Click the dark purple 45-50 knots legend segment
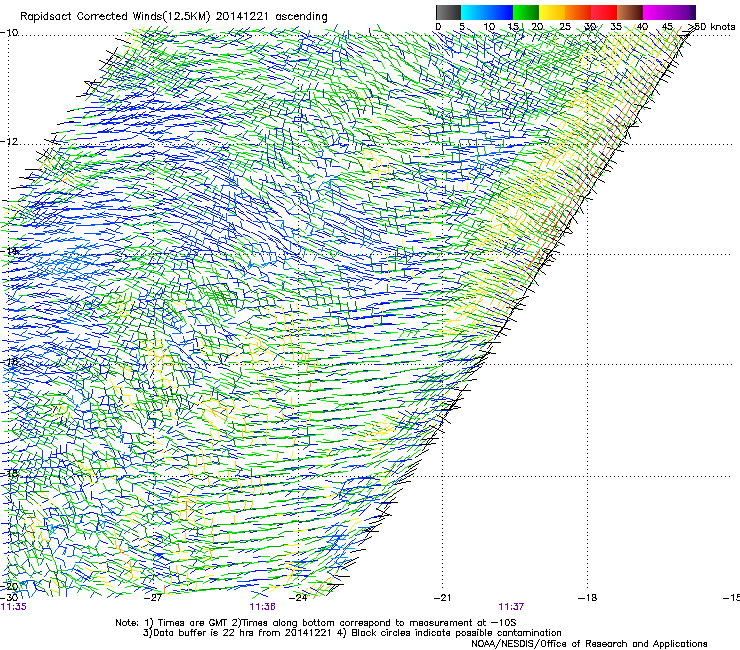Image resolution: width=740 pixels, height=650 pixels. (682, 12)
